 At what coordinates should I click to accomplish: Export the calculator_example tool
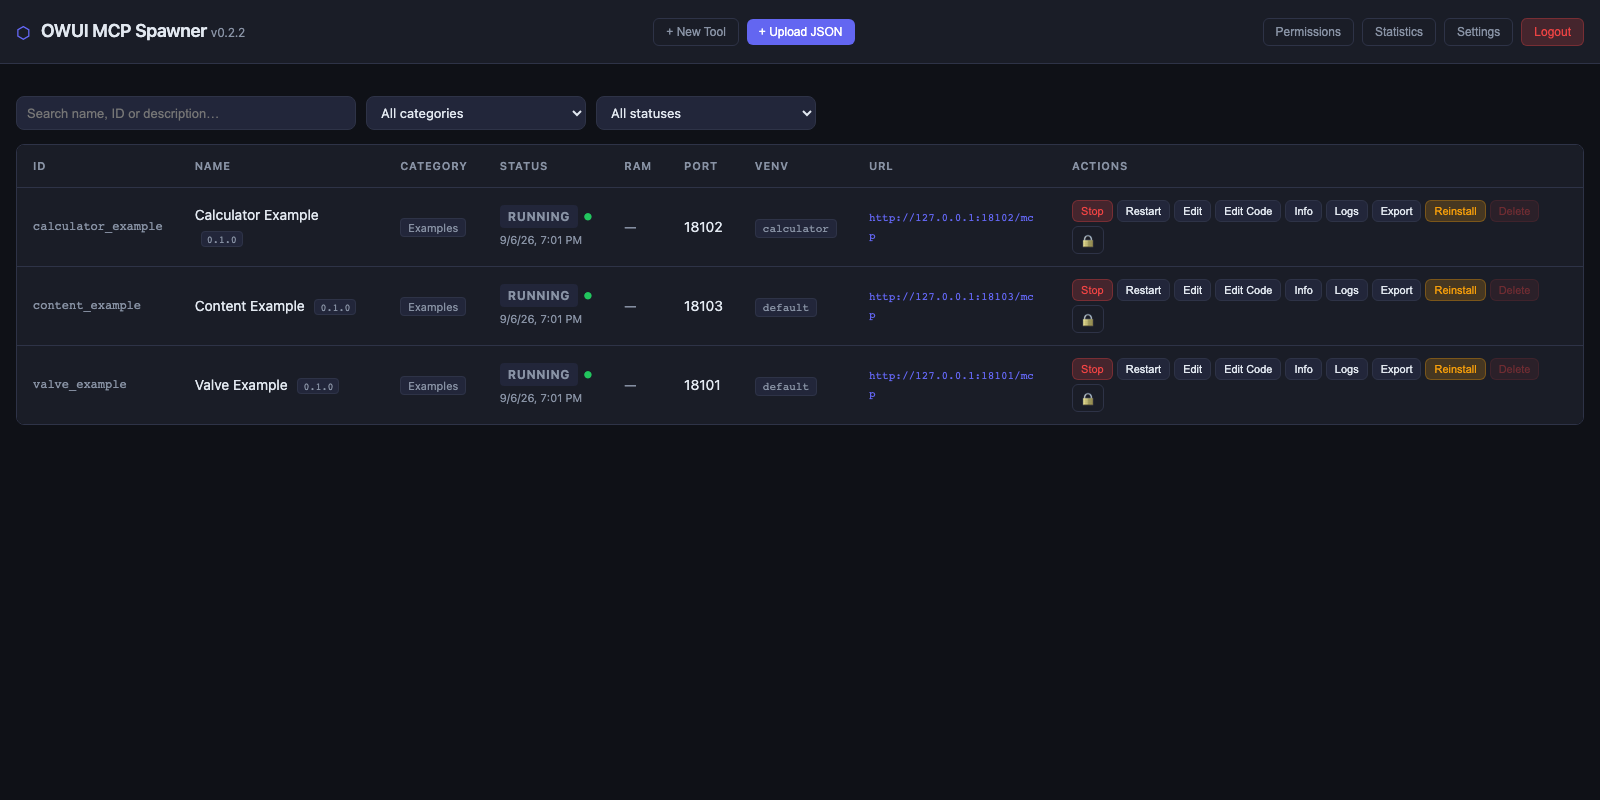click(x=1396, y=211)
